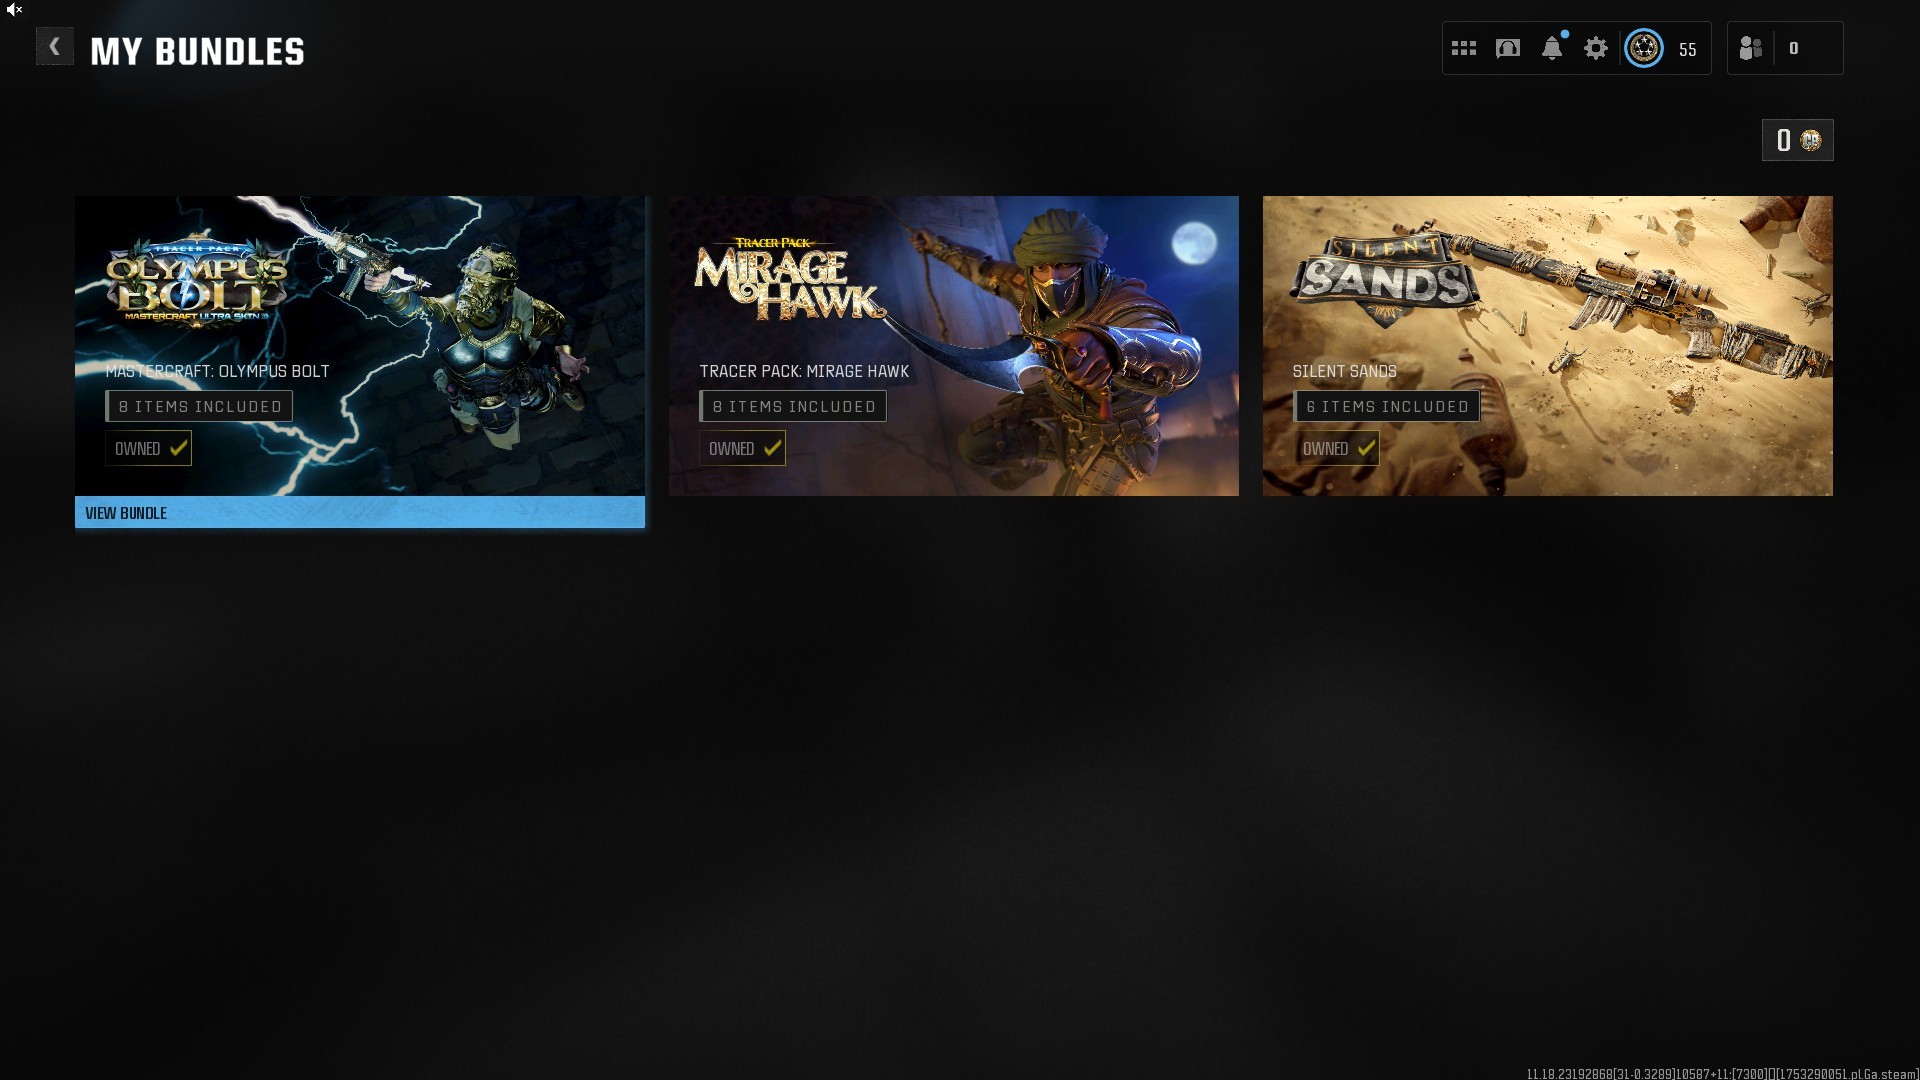This screenshot has width=1920, height=1080.
Task: Open the settings gear
Action: point(1596,48)
